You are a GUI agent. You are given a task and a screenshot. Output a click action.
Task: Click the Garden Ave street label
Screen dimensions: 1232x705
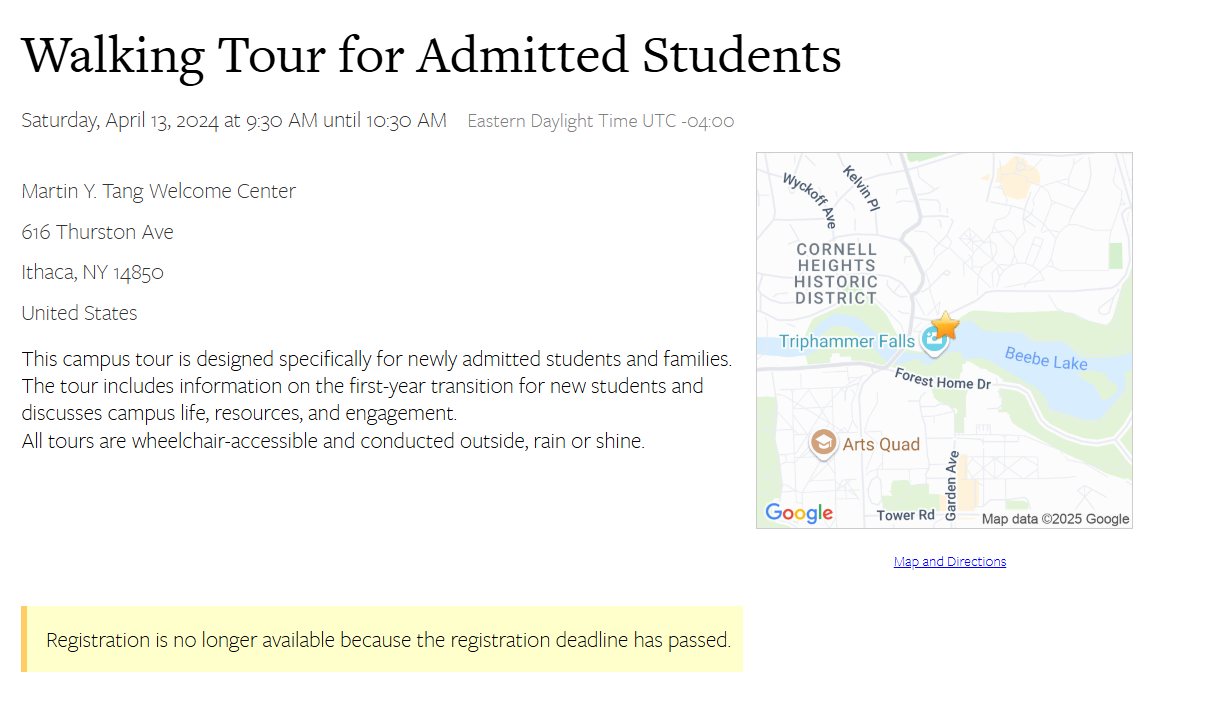(952, 485)
